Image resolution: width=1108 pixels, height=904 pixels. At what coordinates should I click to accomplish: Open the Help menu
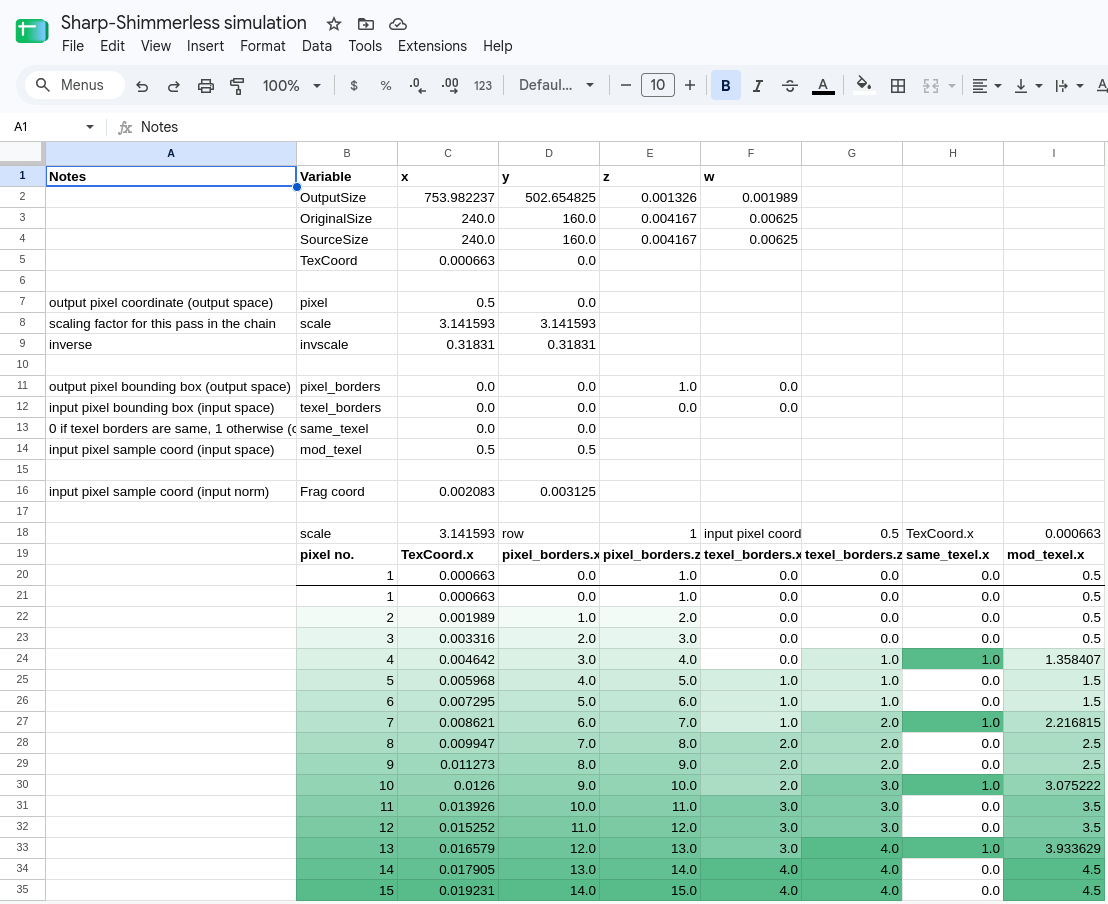[497, 46]
